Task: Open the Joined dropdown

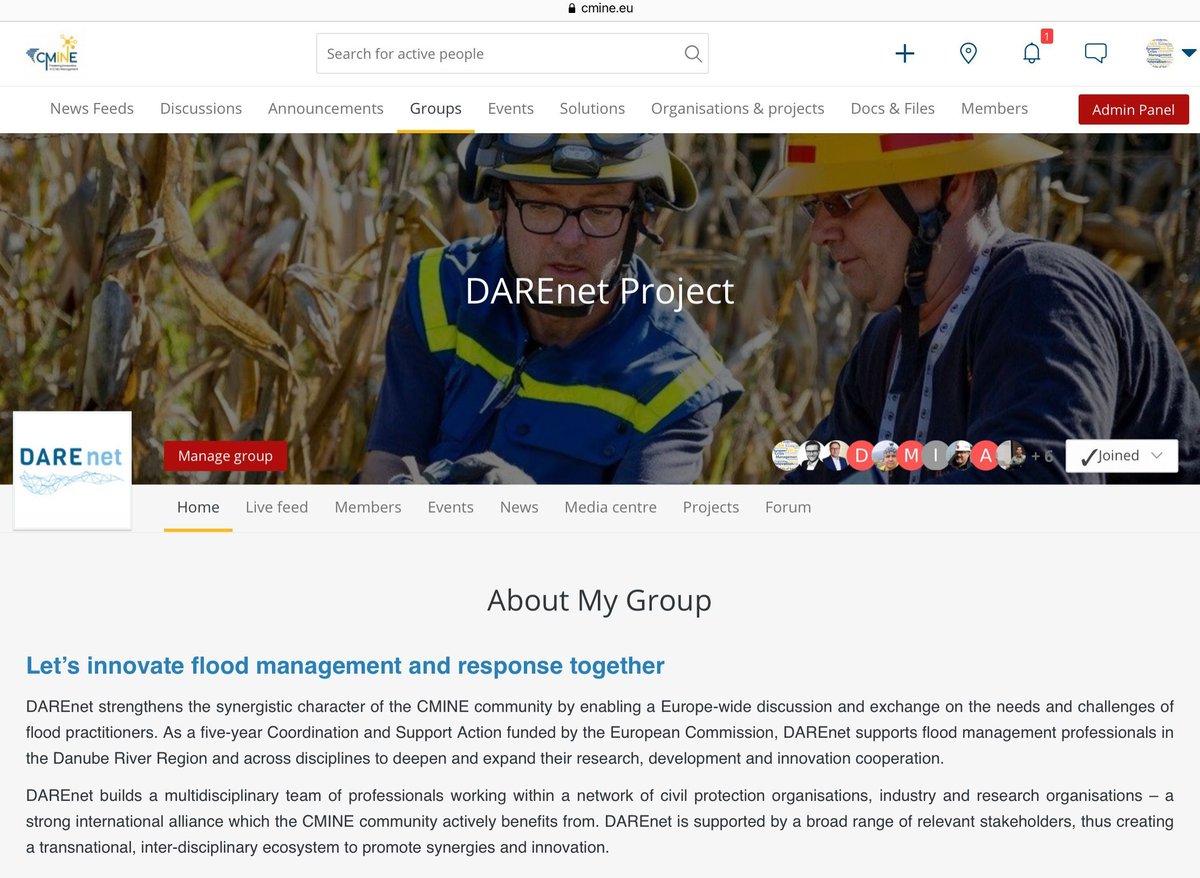Action: pyautogui.click(x=1121, y=456)
